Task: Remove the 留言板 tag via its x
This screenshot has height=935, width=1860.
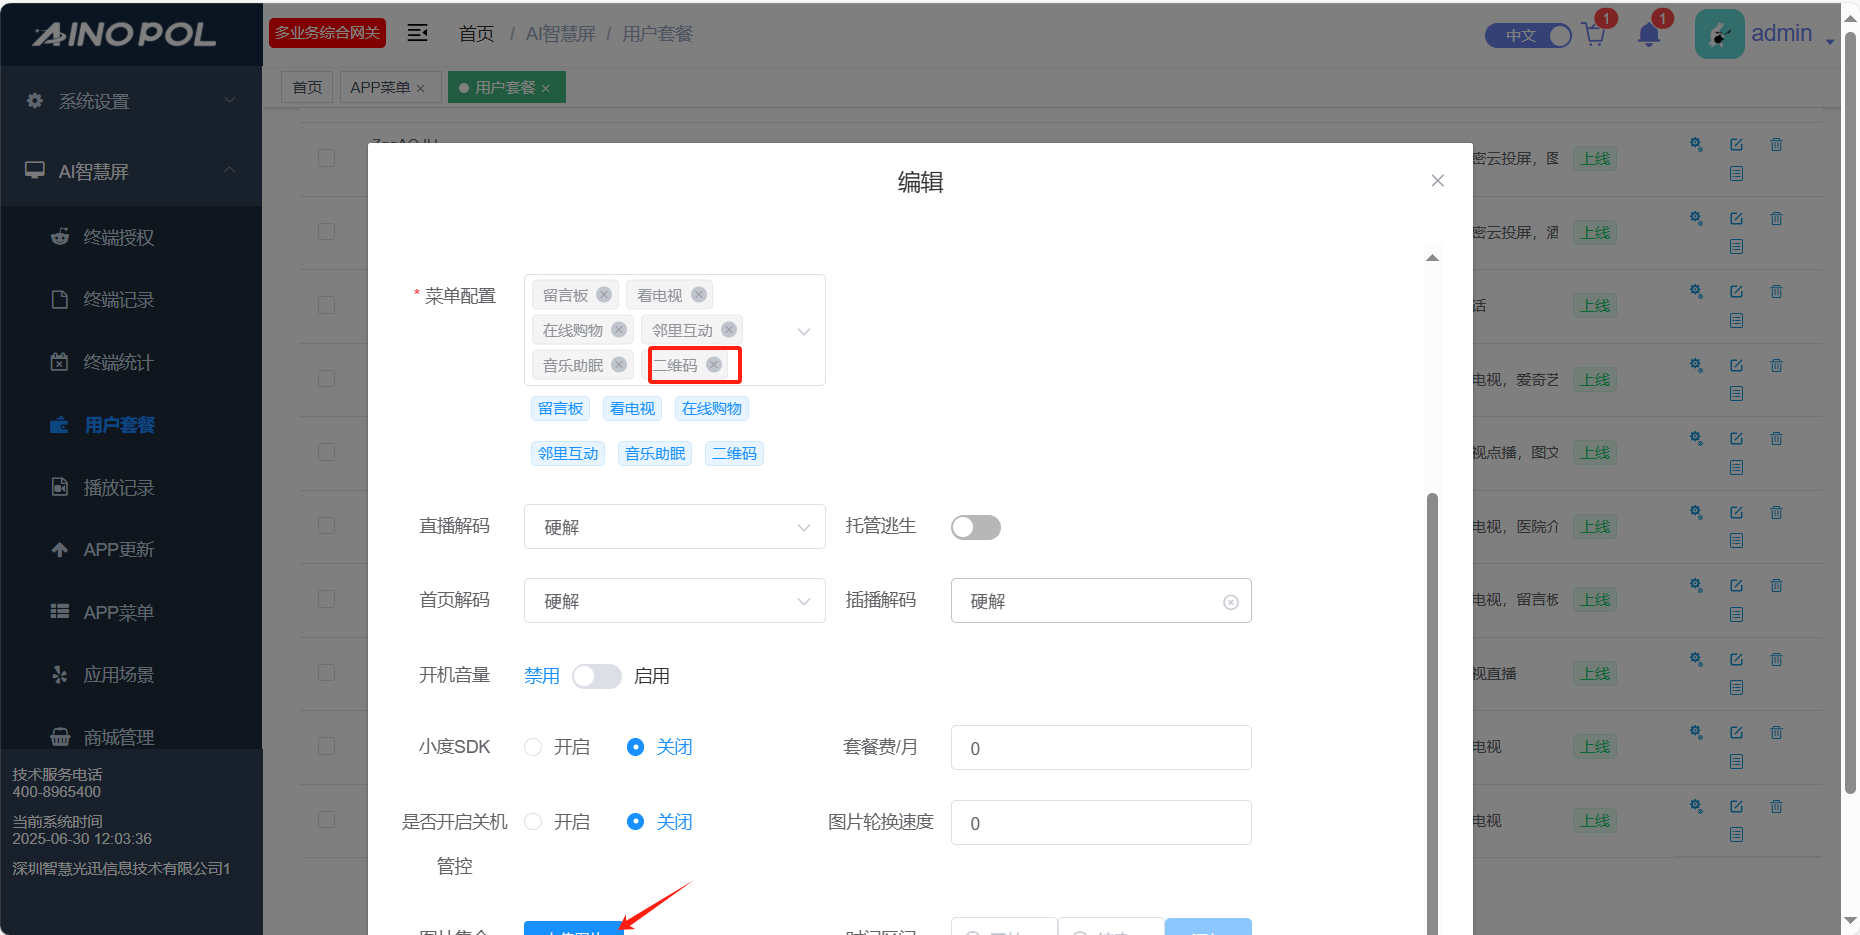Action: pos(604,295)
